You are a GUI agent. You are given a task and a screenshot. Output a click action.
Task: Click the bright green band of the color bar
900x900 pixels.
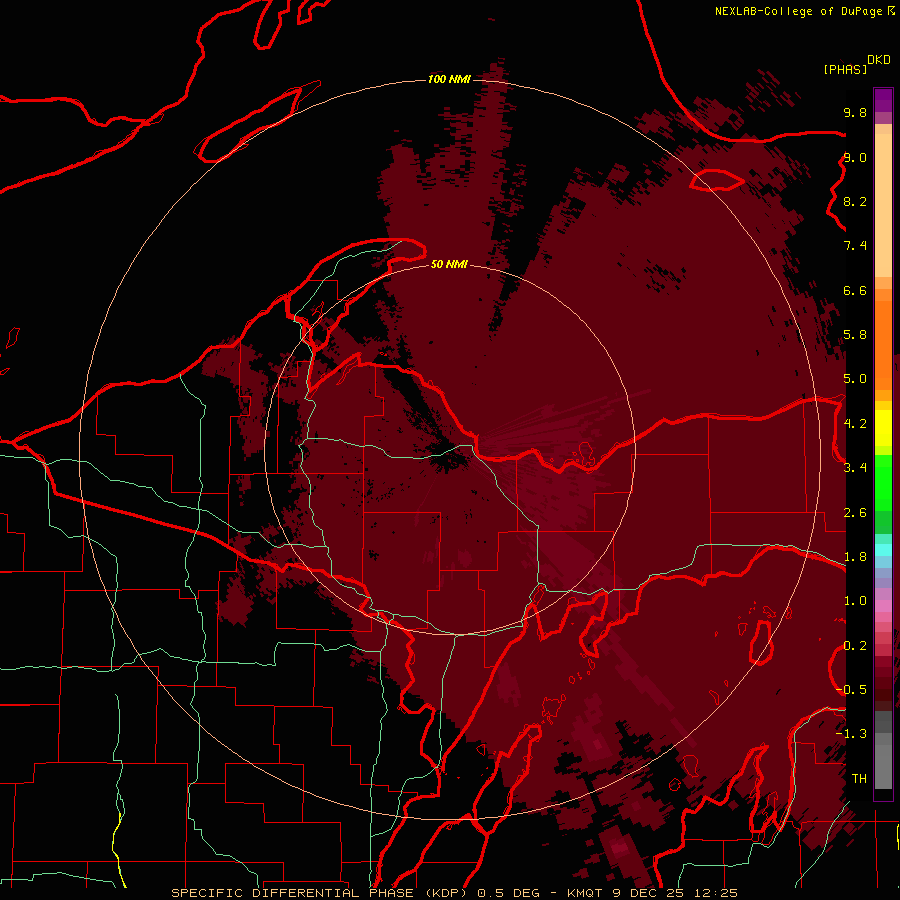(x=883, y=484)
